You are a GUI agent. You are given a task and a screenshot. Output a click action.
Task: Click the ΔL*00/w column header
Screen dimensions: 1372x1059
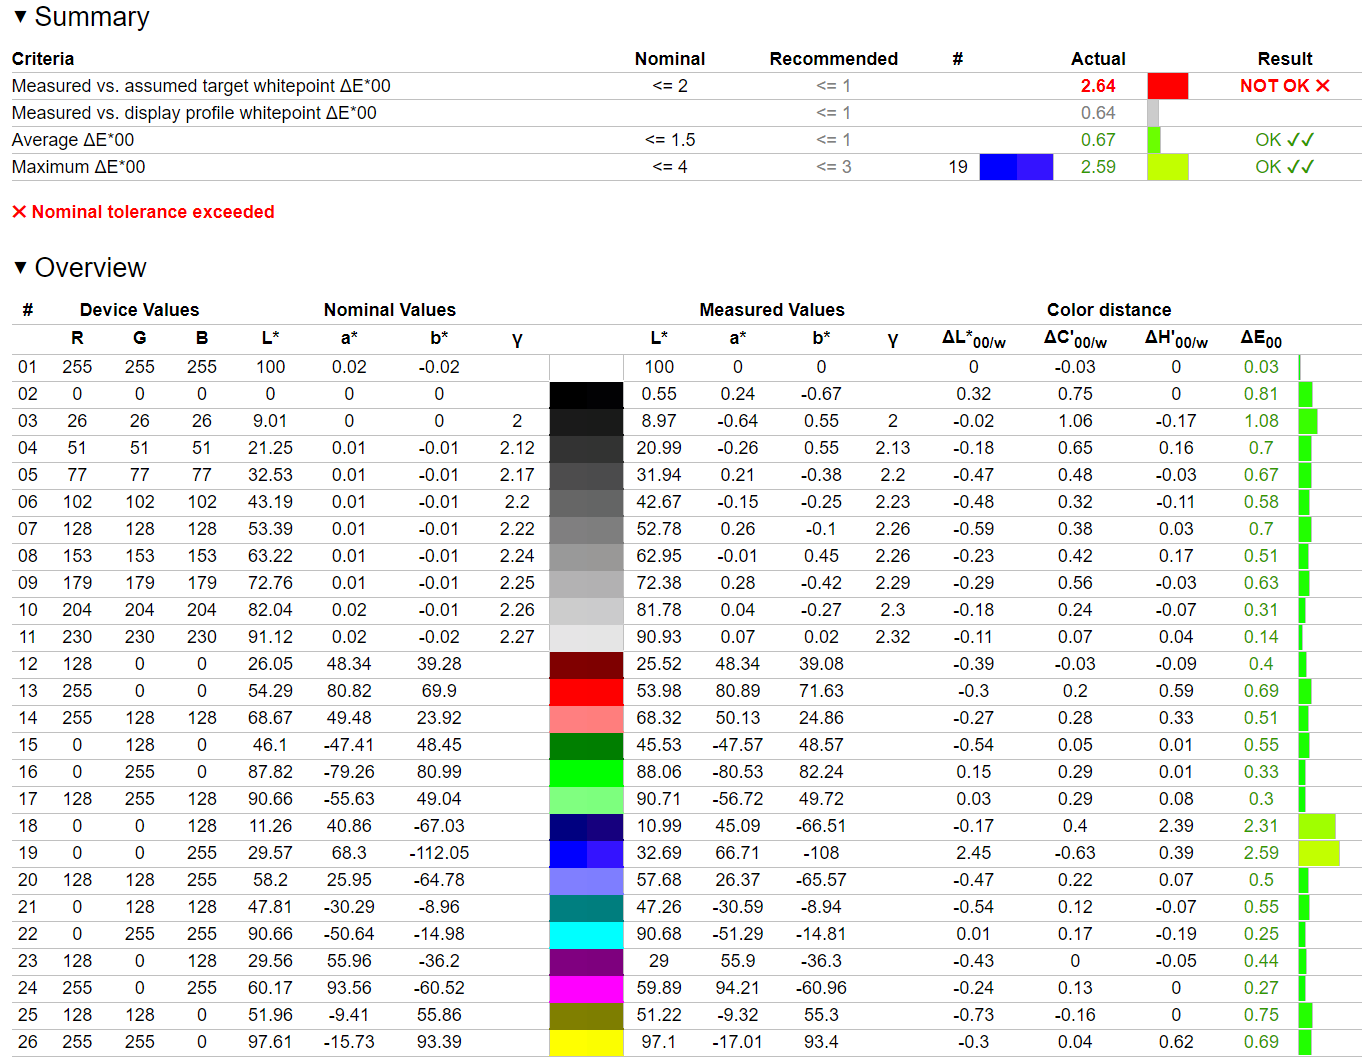[973, 339]
